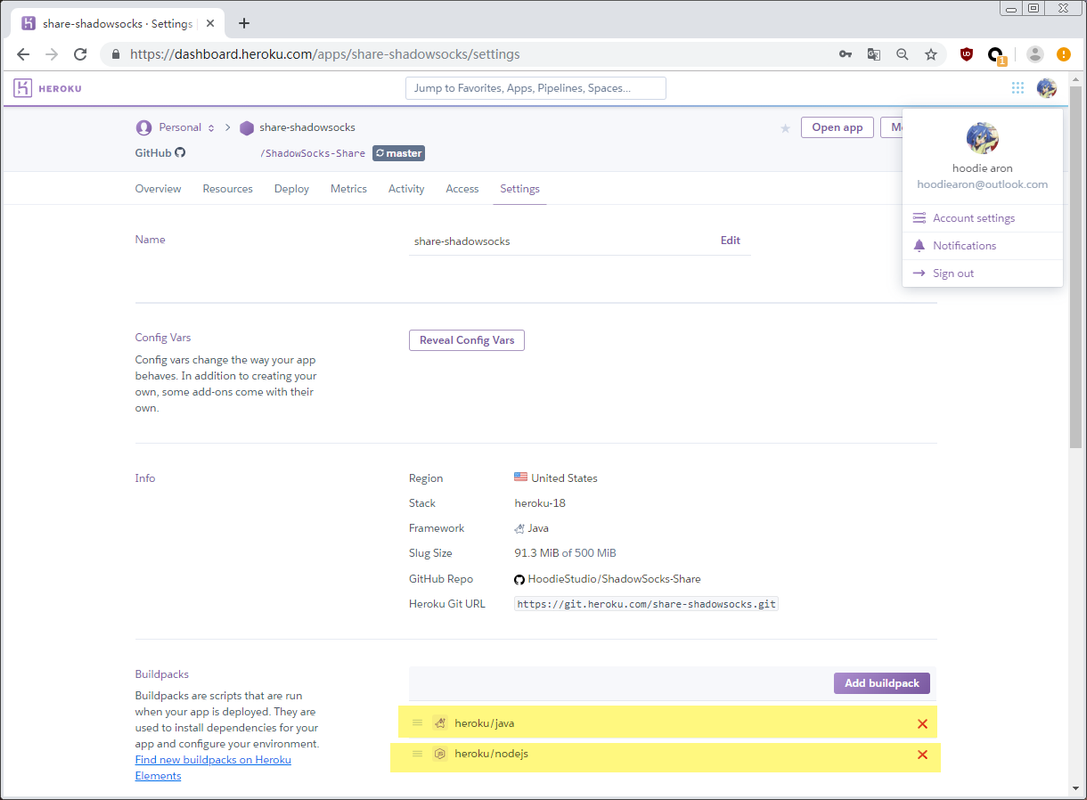The image size is (1087, 800).
Task: Remove the heroku/java buildpack
Action: point(922,724)
